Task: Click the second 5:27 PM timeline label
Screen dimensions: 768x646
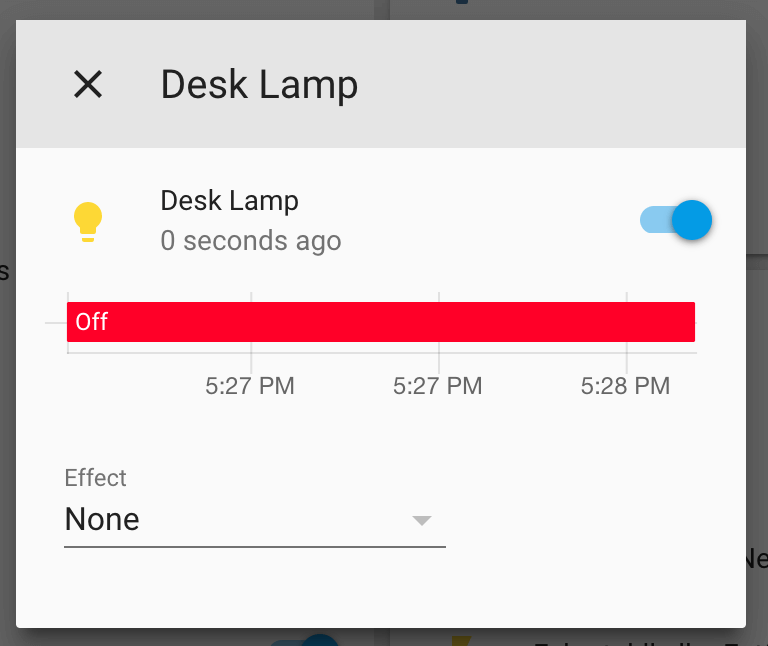Action: 438,386
